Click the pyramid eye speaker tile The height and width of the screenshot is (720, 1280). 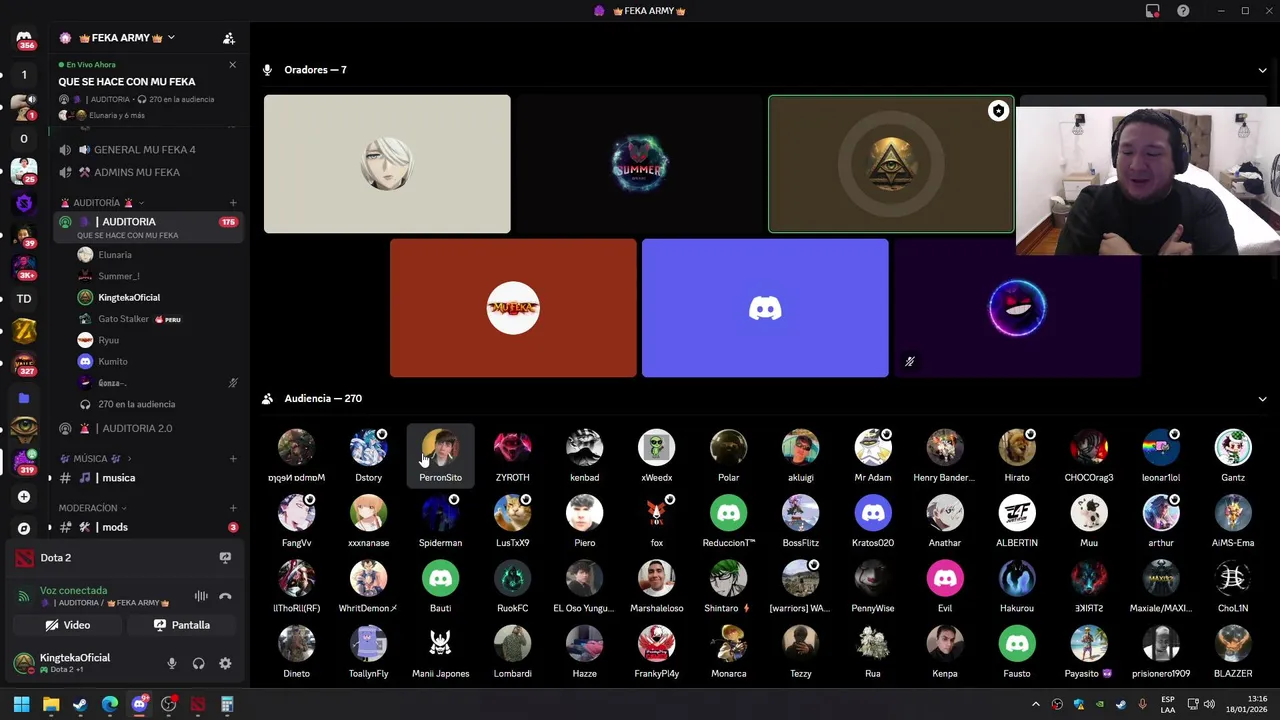[891, 164]
